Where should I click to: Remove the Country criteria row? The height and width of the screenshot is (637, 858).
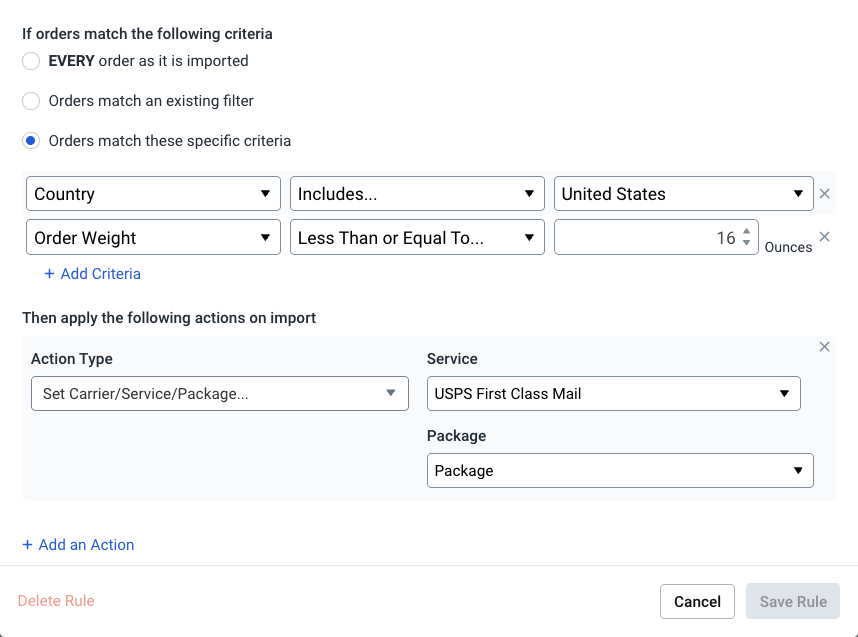(824, 194)
